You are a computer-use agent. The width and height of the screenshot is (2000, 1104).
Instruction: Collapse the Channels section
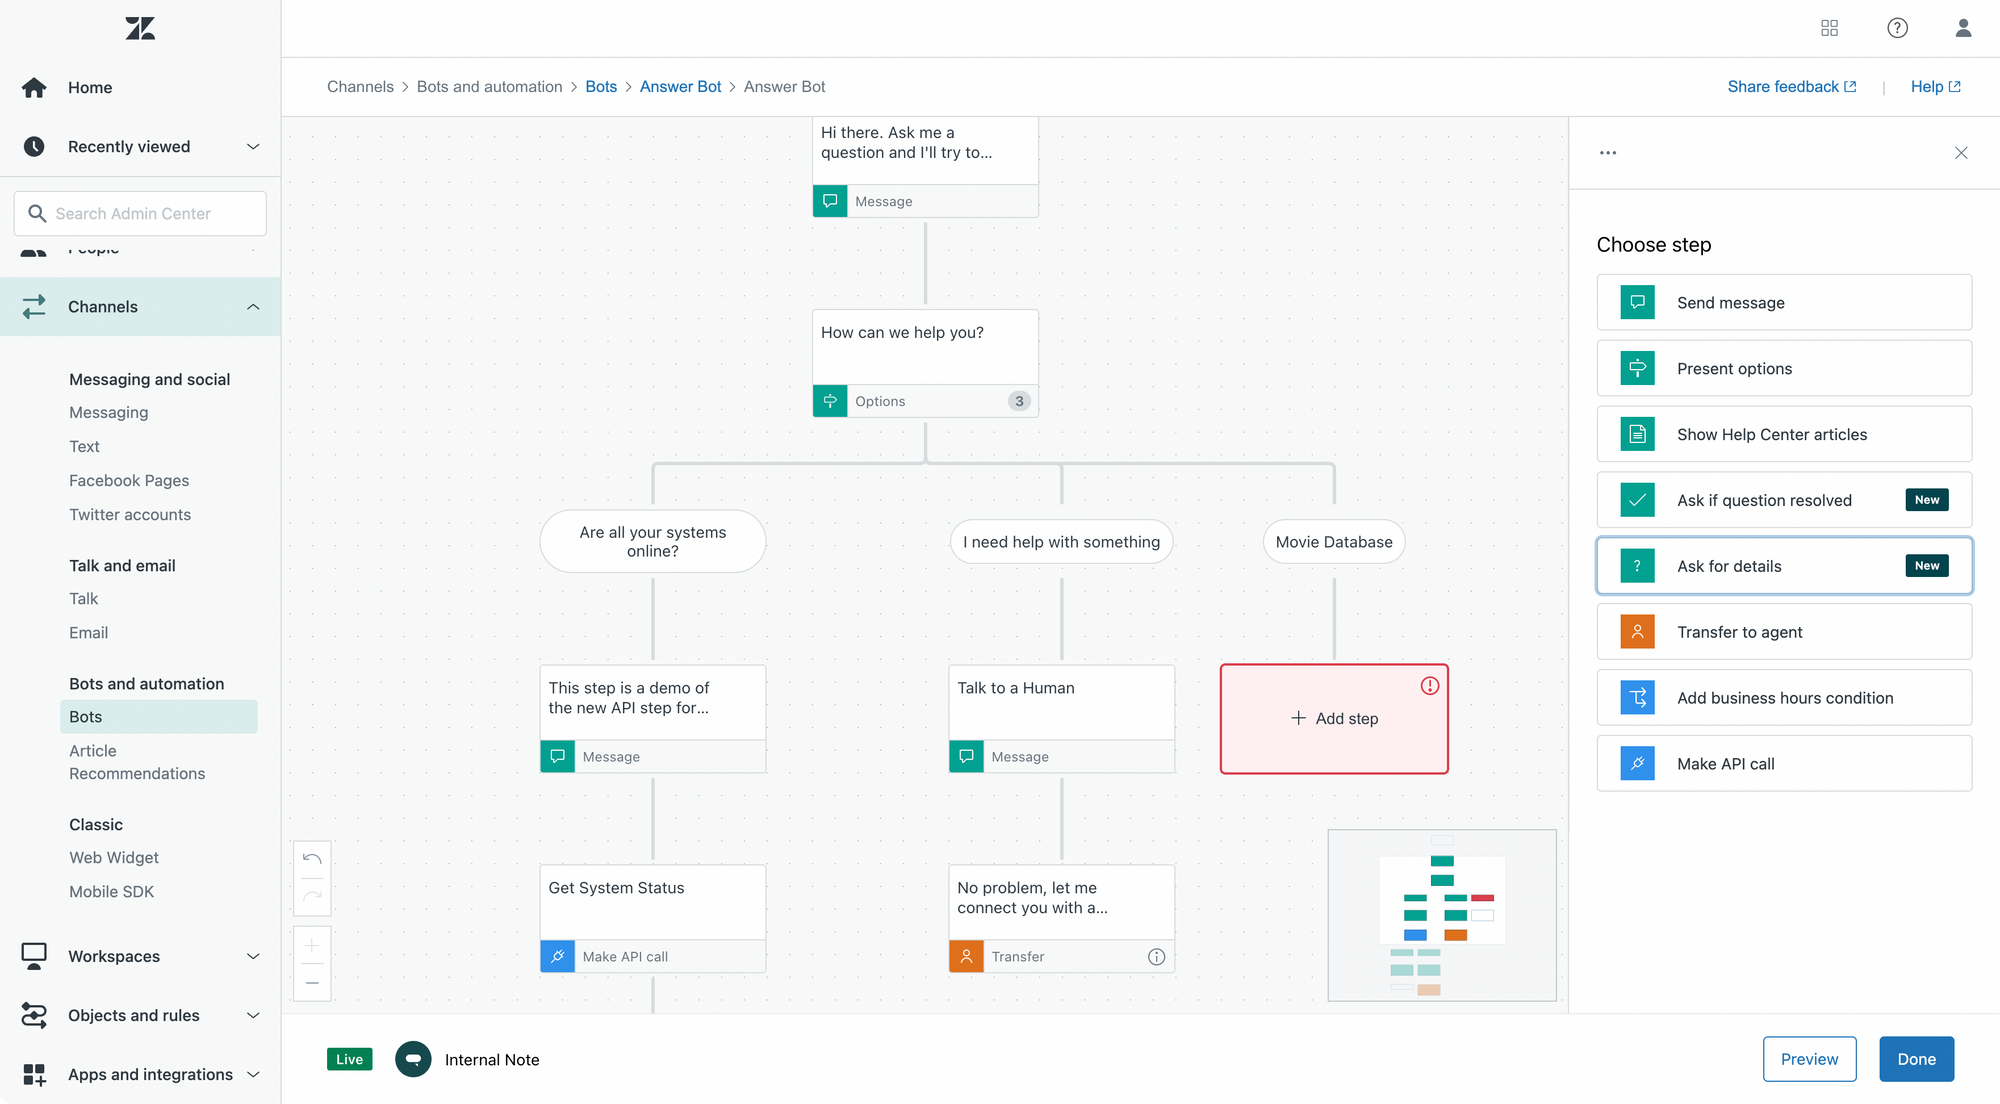pos(253,307)
